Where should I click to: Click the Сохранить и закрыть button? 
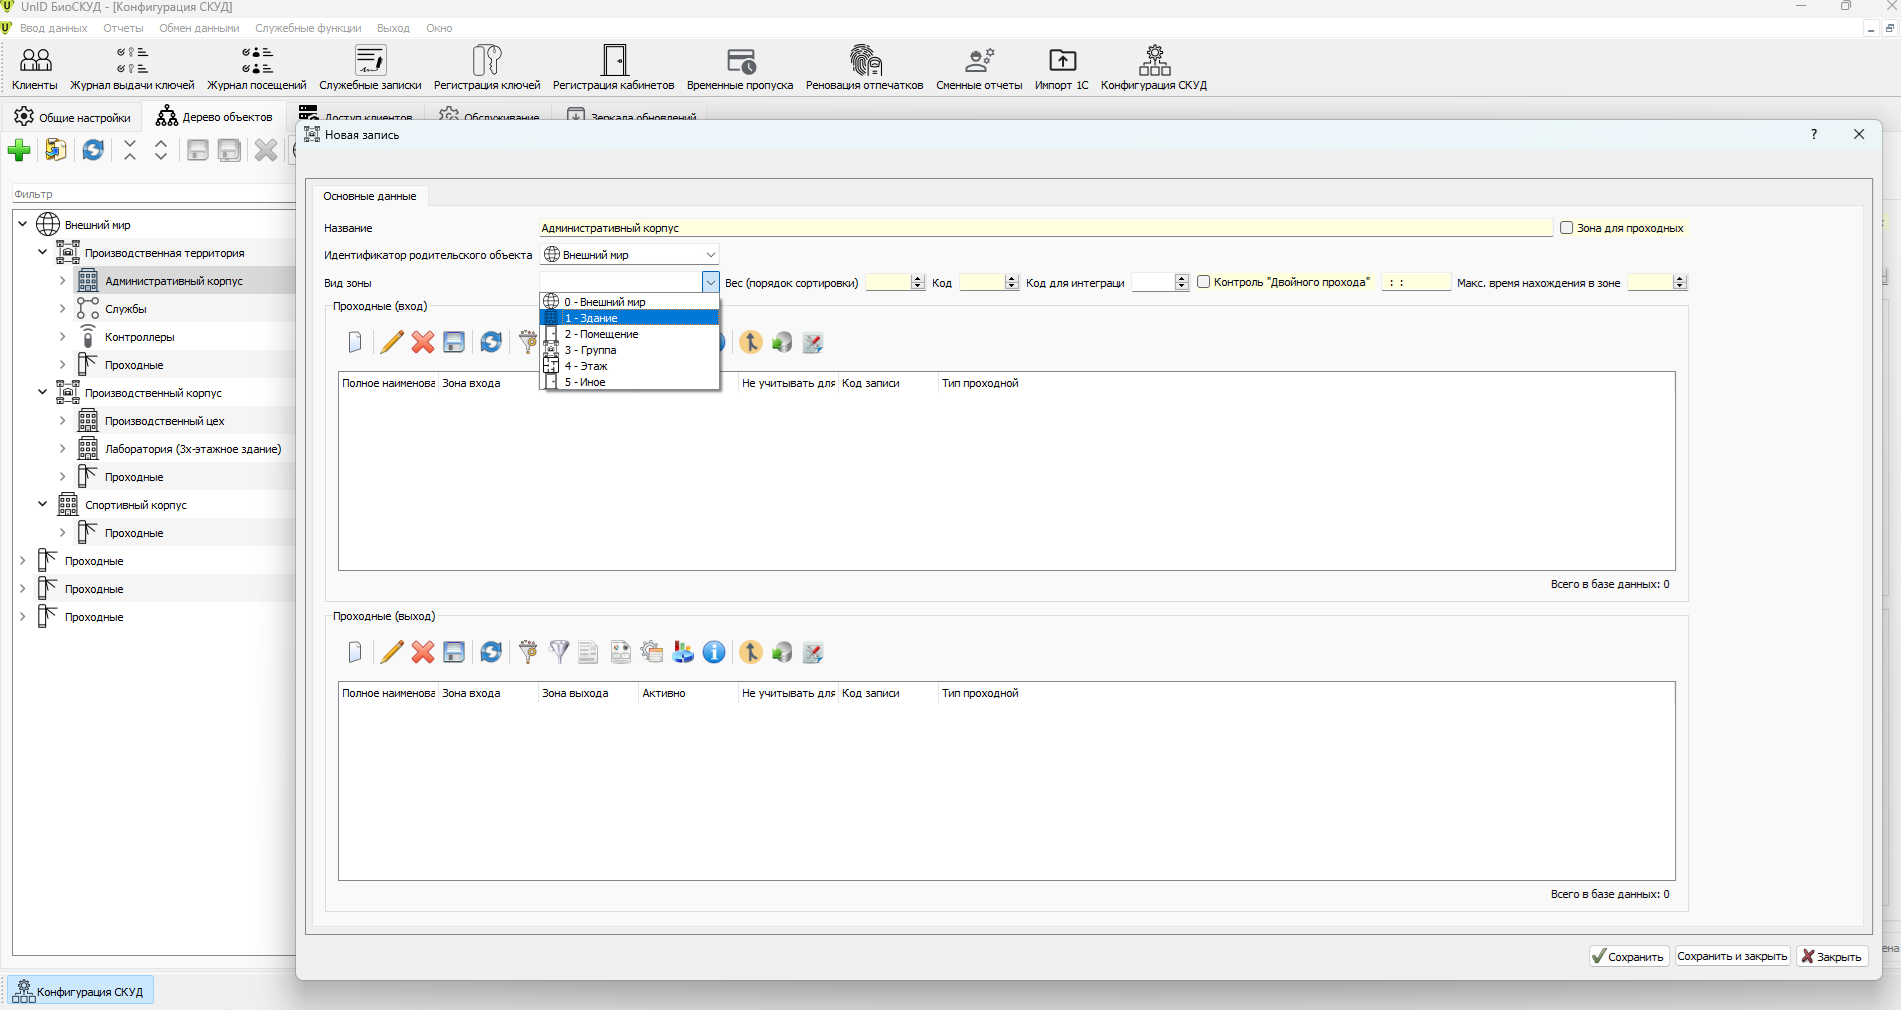pos(1732,957)
